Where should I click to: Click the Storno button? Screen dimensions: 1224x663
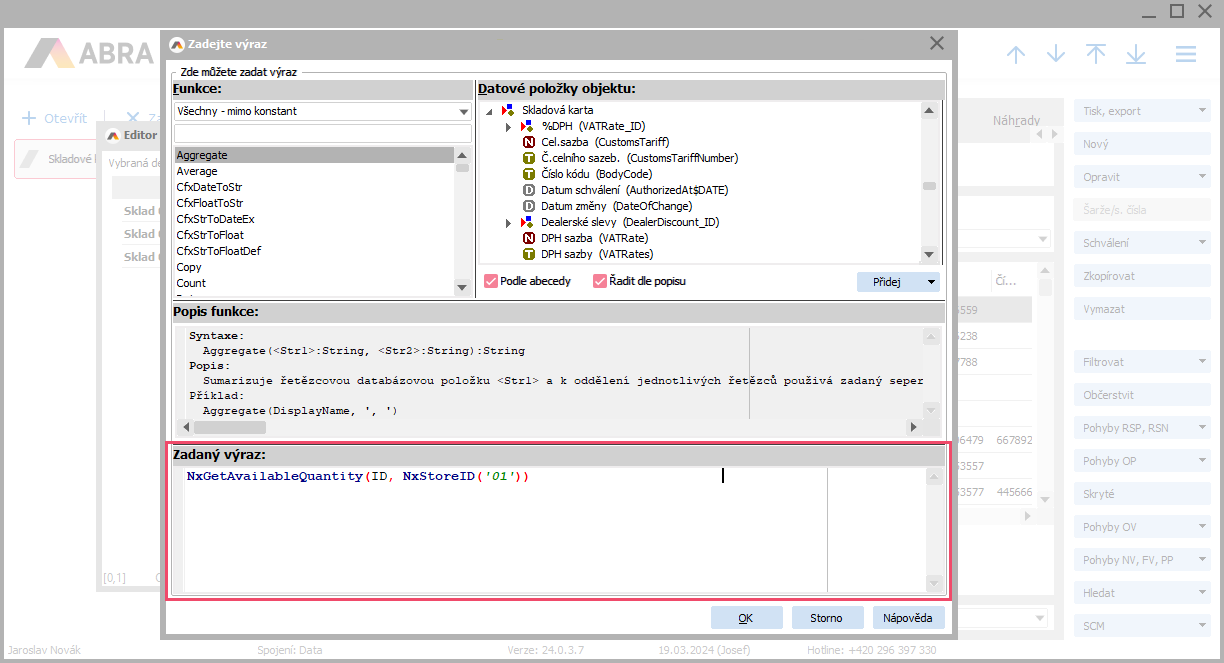826,618
